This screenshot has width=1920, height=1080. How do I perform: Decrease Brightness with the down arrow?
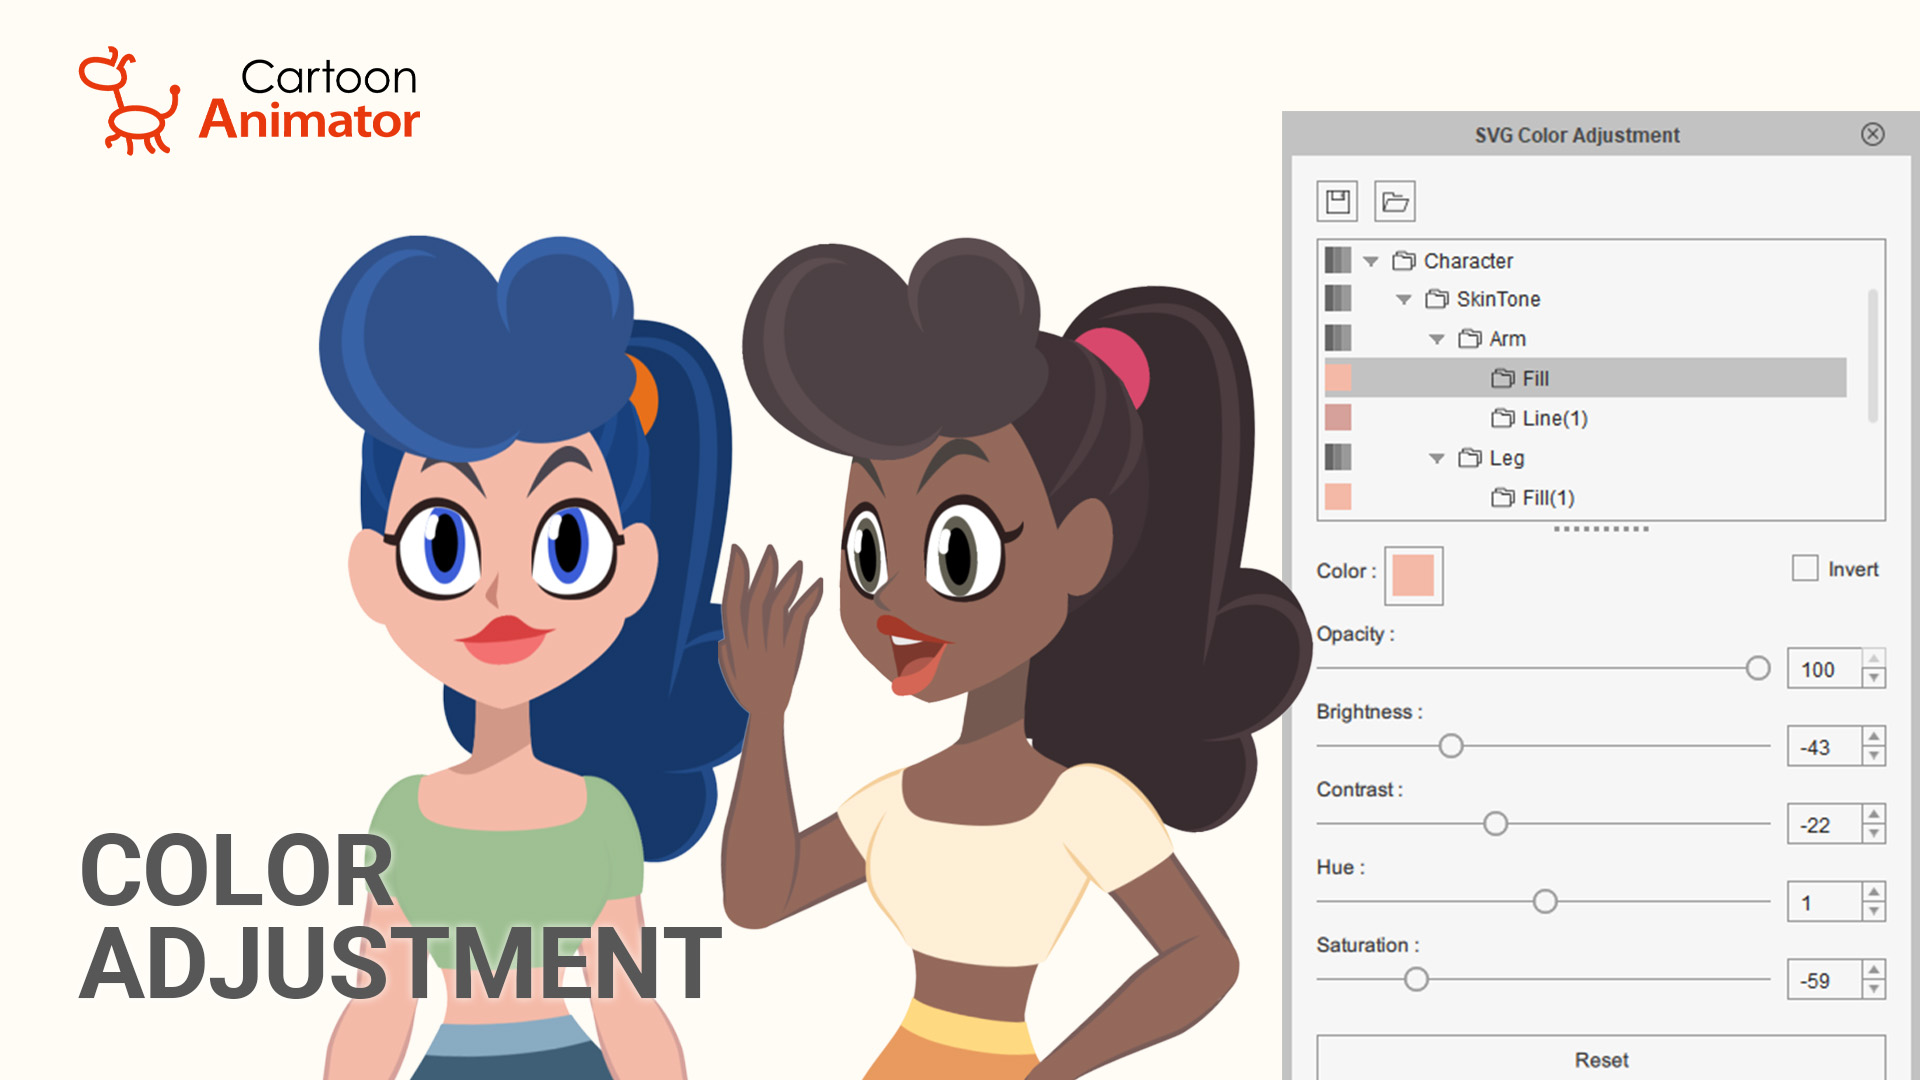(1874, 757)
